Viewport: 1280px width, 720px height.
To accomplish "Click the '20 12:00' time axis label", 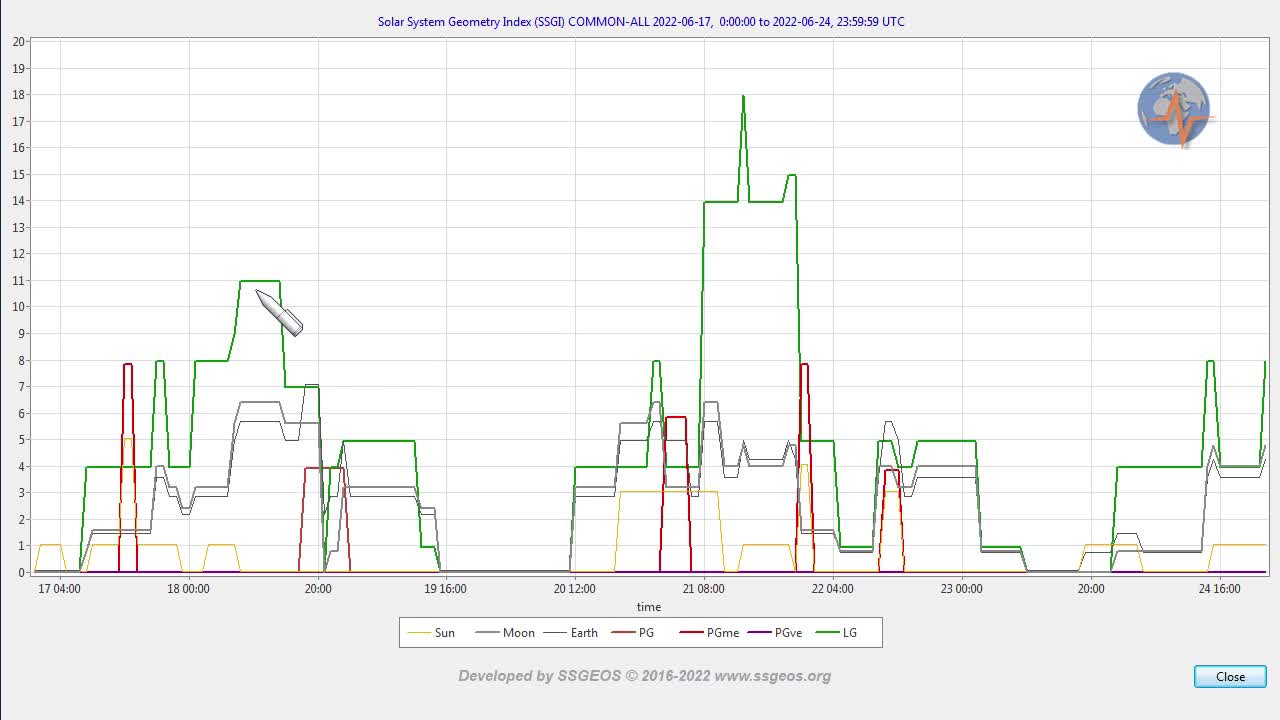I will 575,589.
